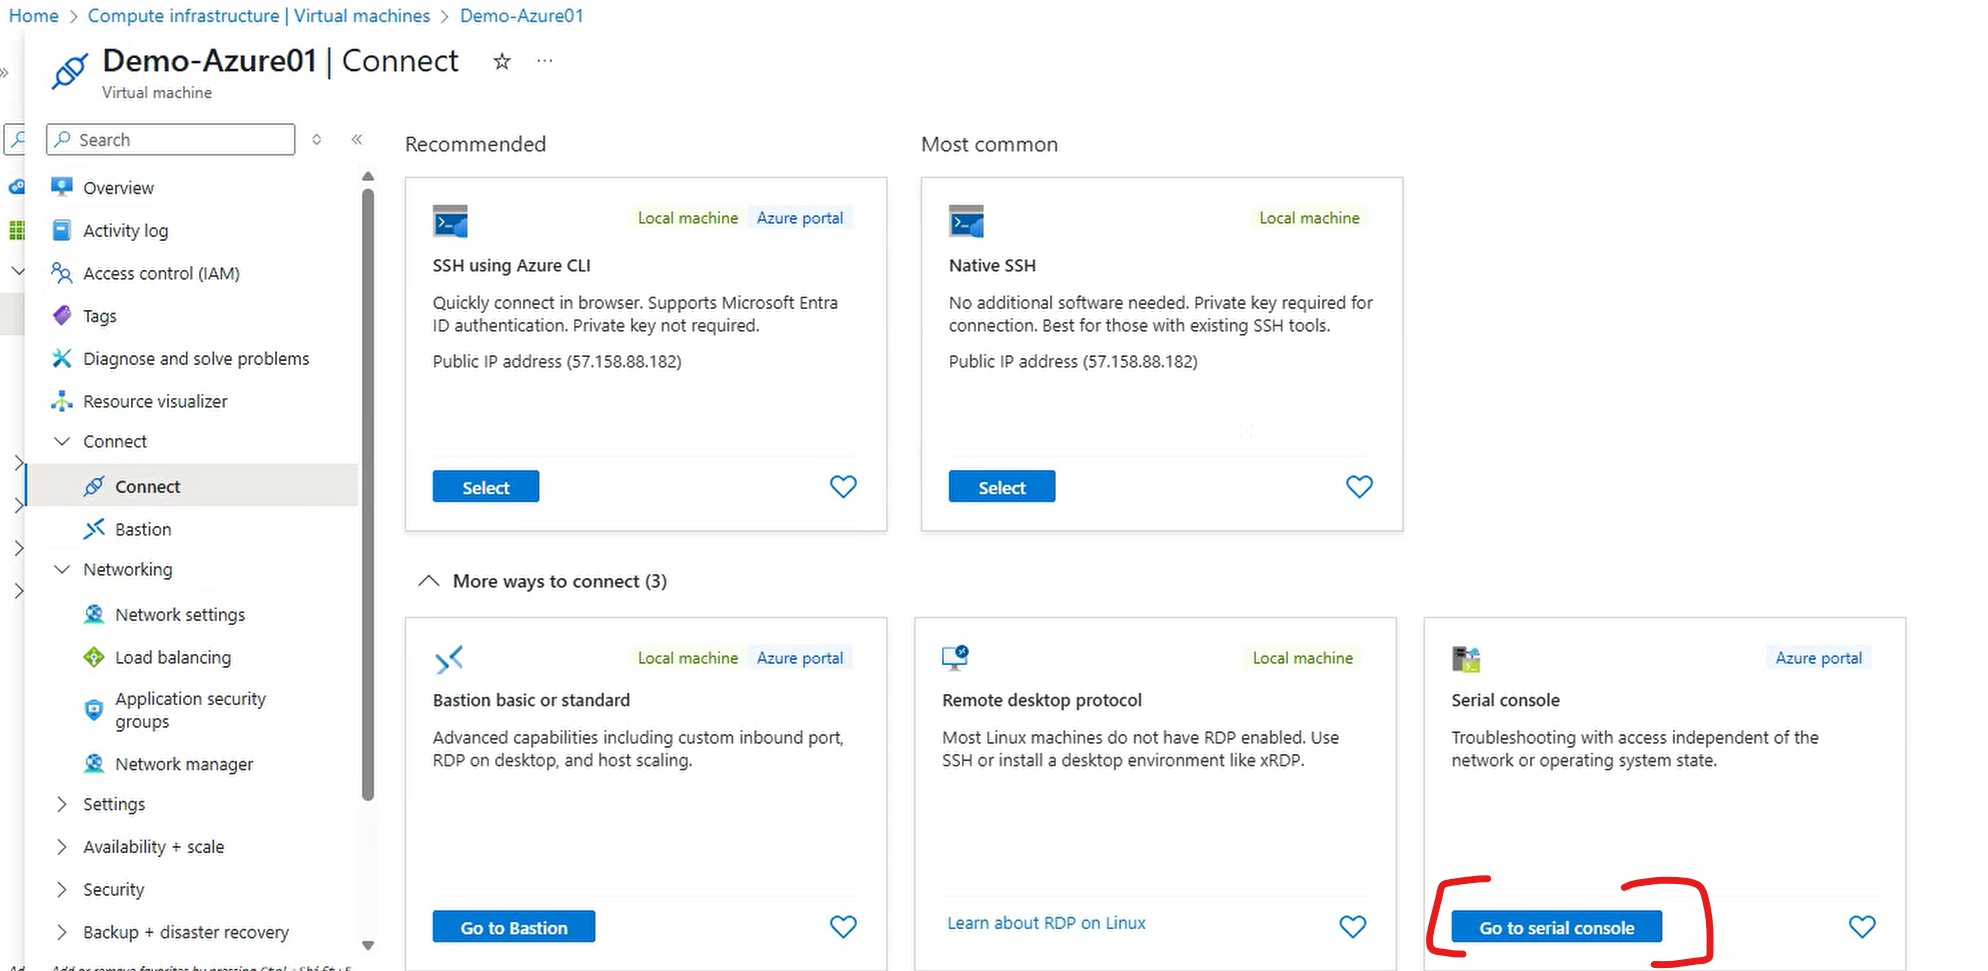Click the Remote desktop protocol monitor icon
Viewport: 1988px width, 971px height.
[956, 657]
